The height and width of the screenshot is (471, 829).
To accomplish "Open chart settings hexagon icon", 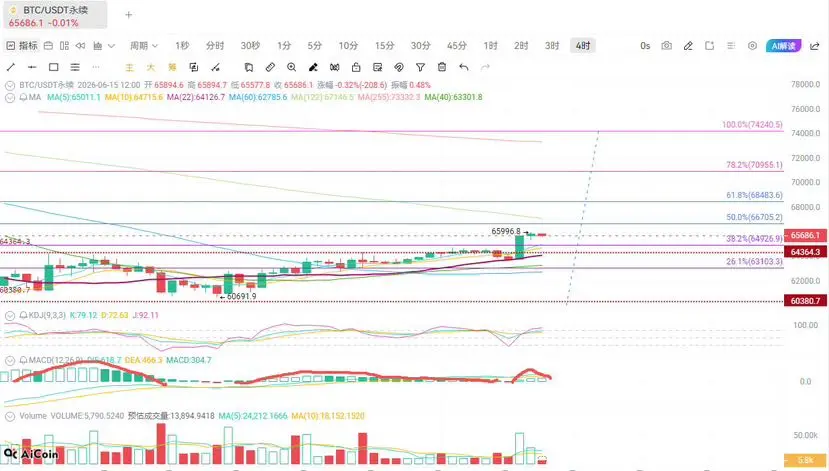I will 752,46.
